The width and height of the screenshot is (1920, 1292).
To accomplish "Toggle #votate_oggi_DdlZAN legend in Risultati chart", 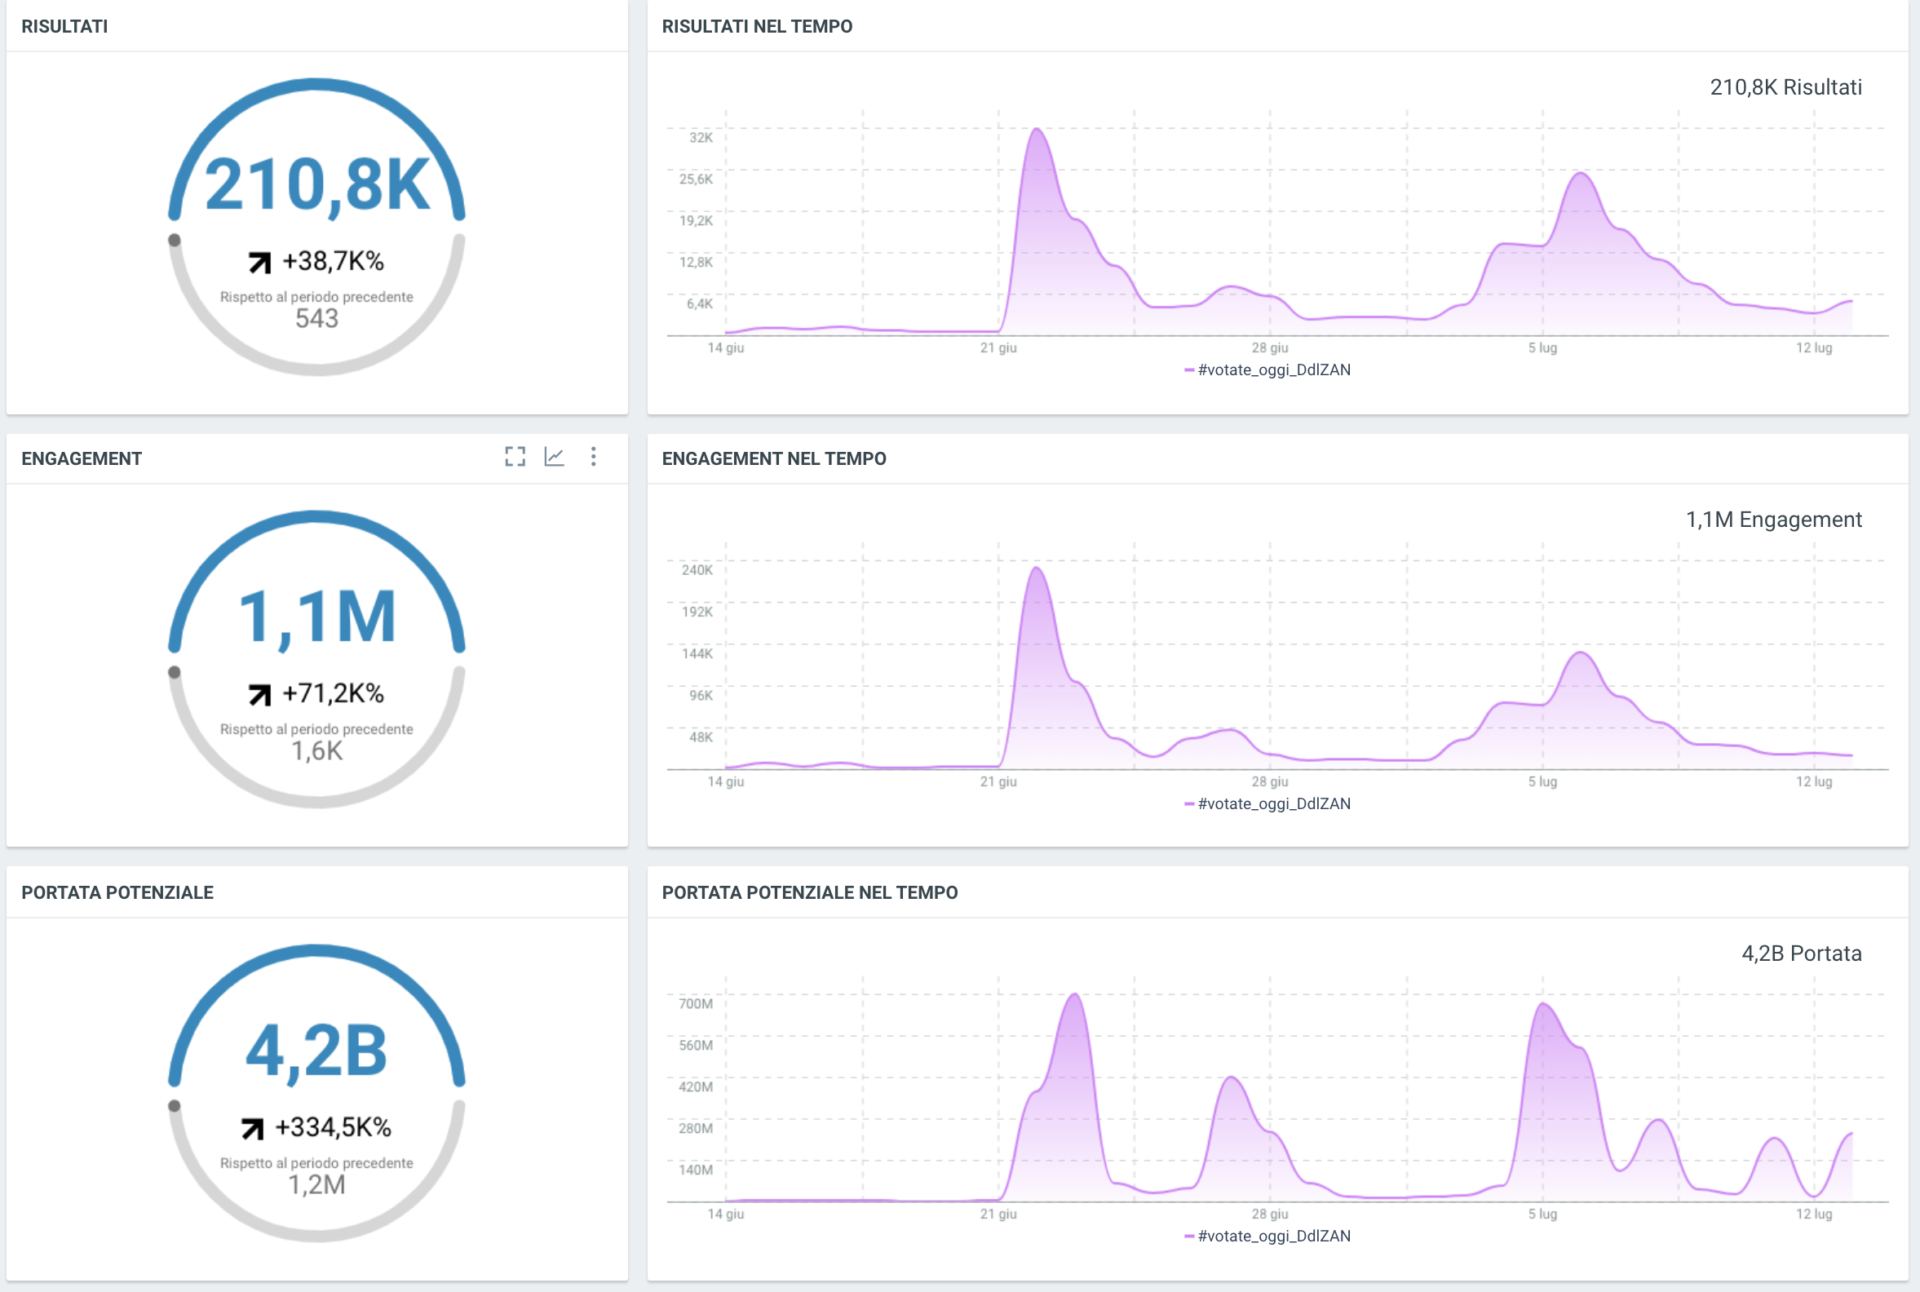I will click(1267, 370).
